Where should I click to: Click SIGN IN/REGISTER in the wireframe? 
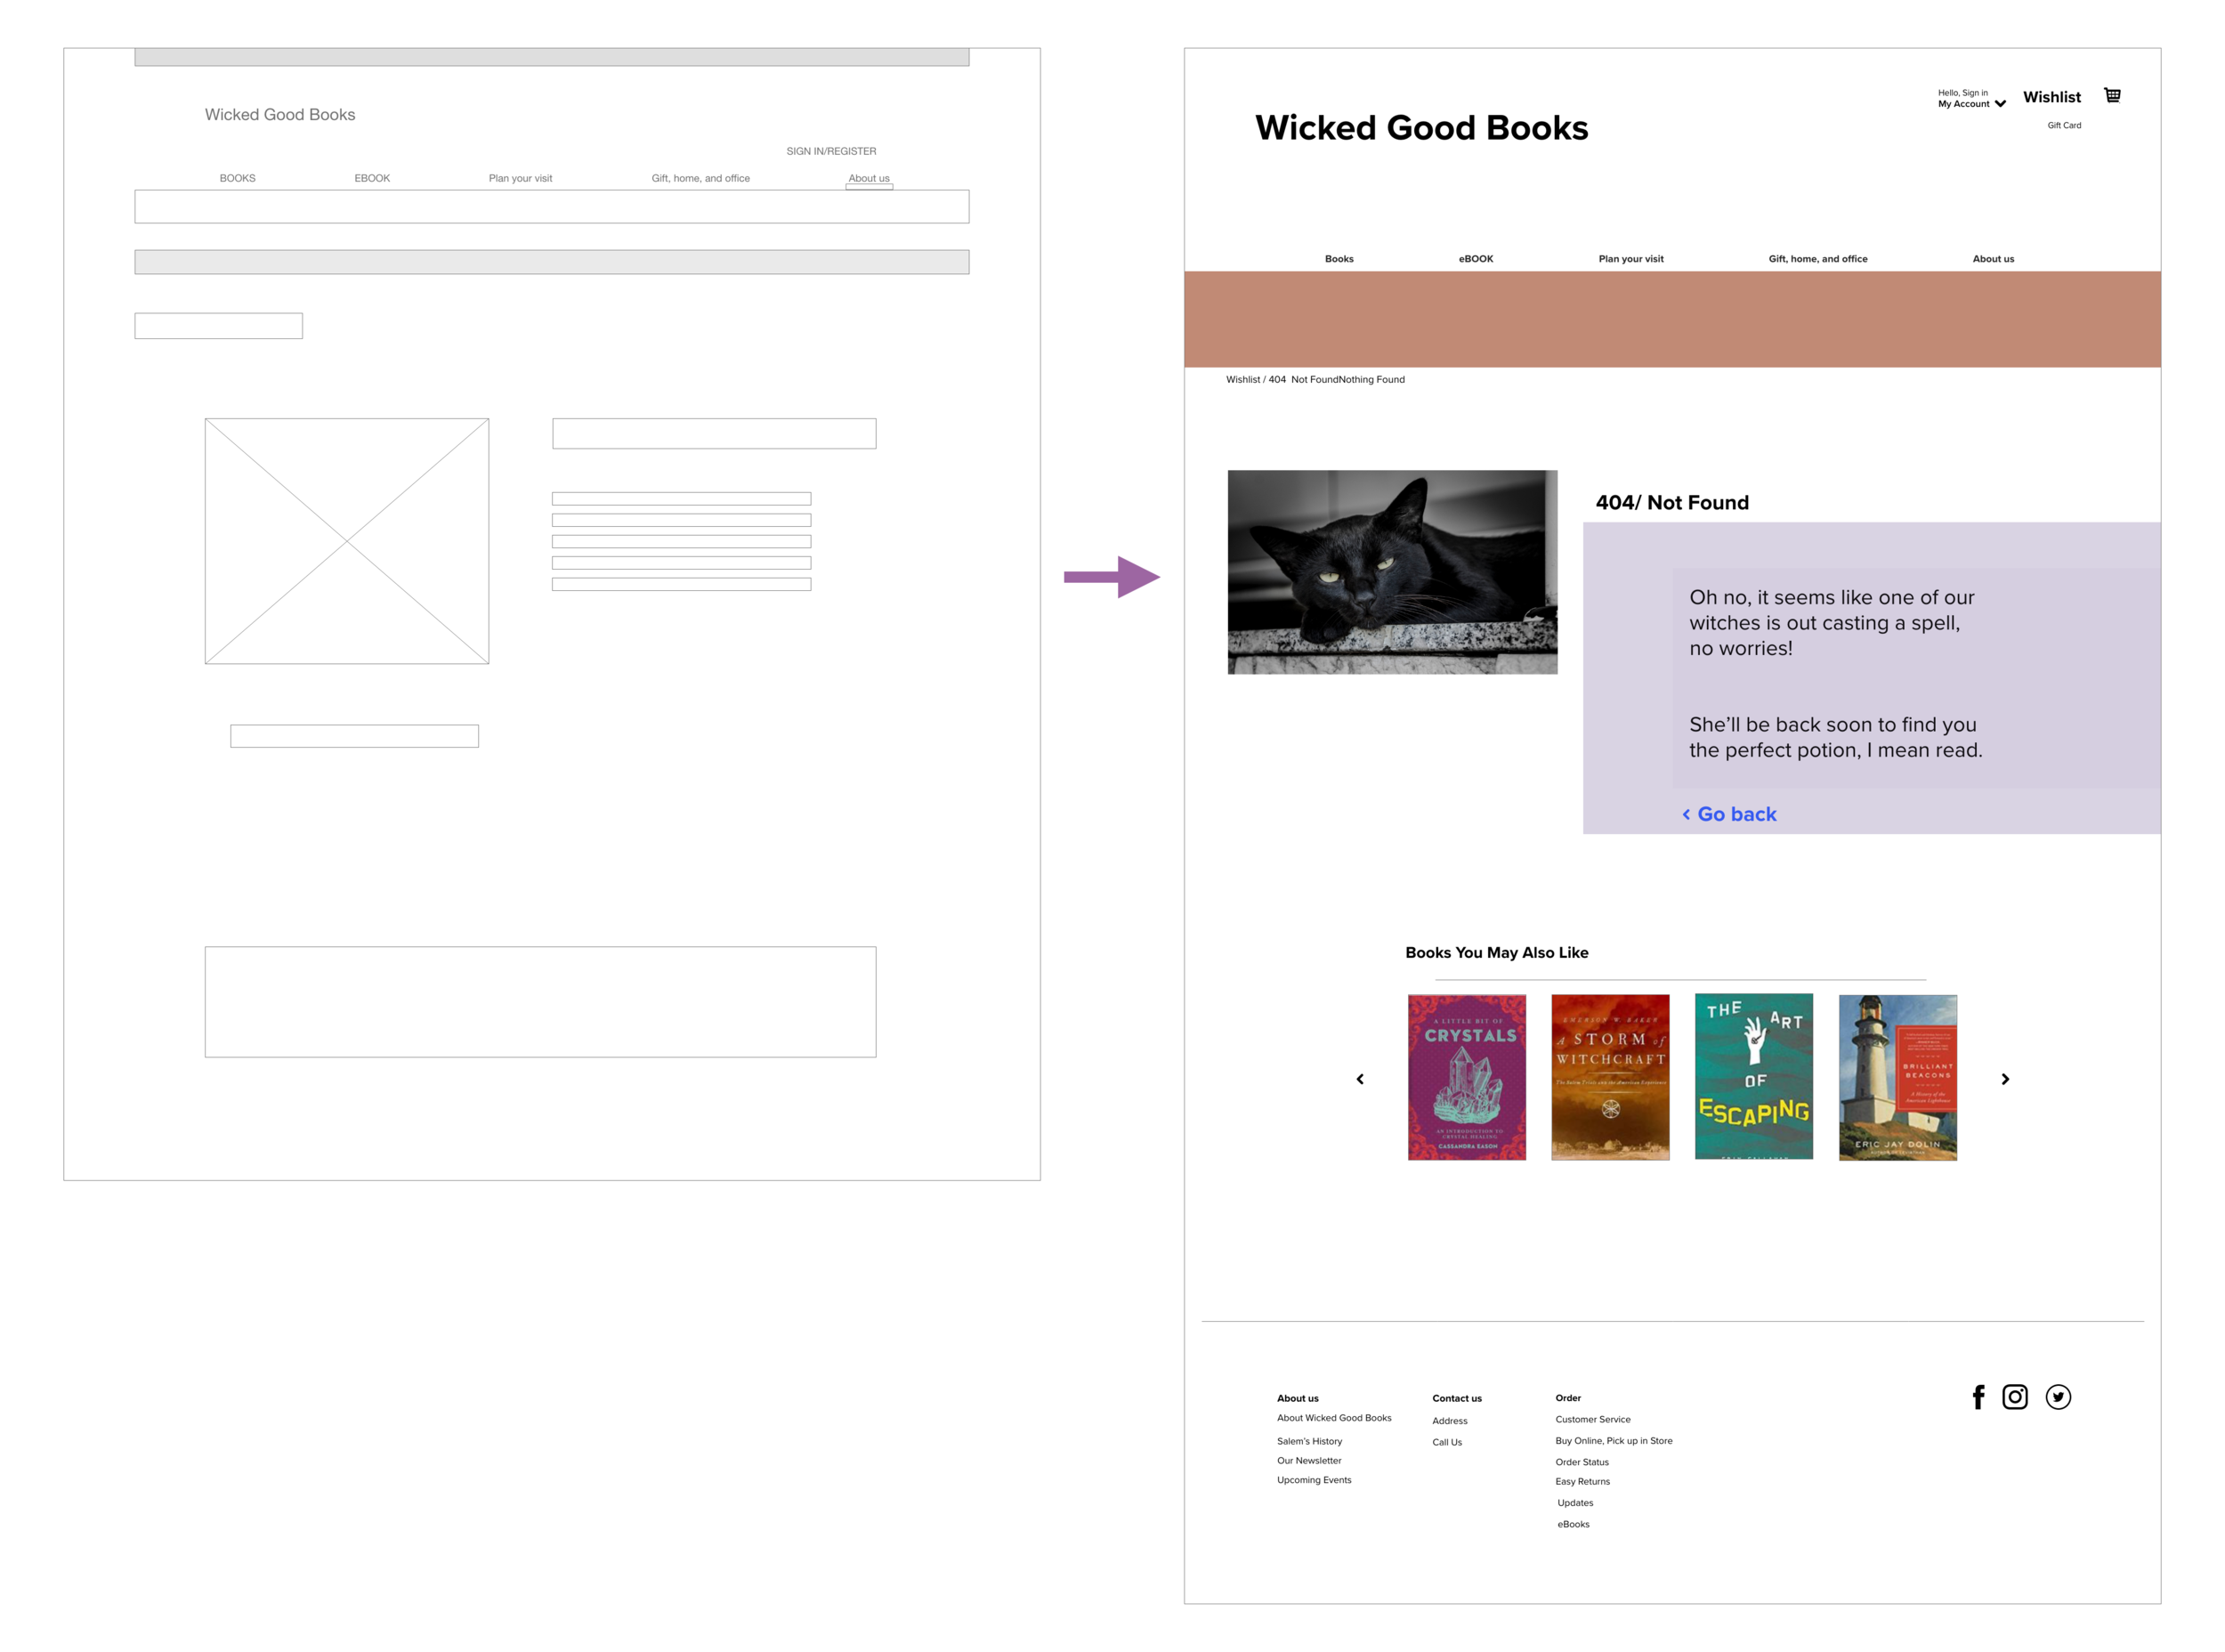click(x=830, y=152)
